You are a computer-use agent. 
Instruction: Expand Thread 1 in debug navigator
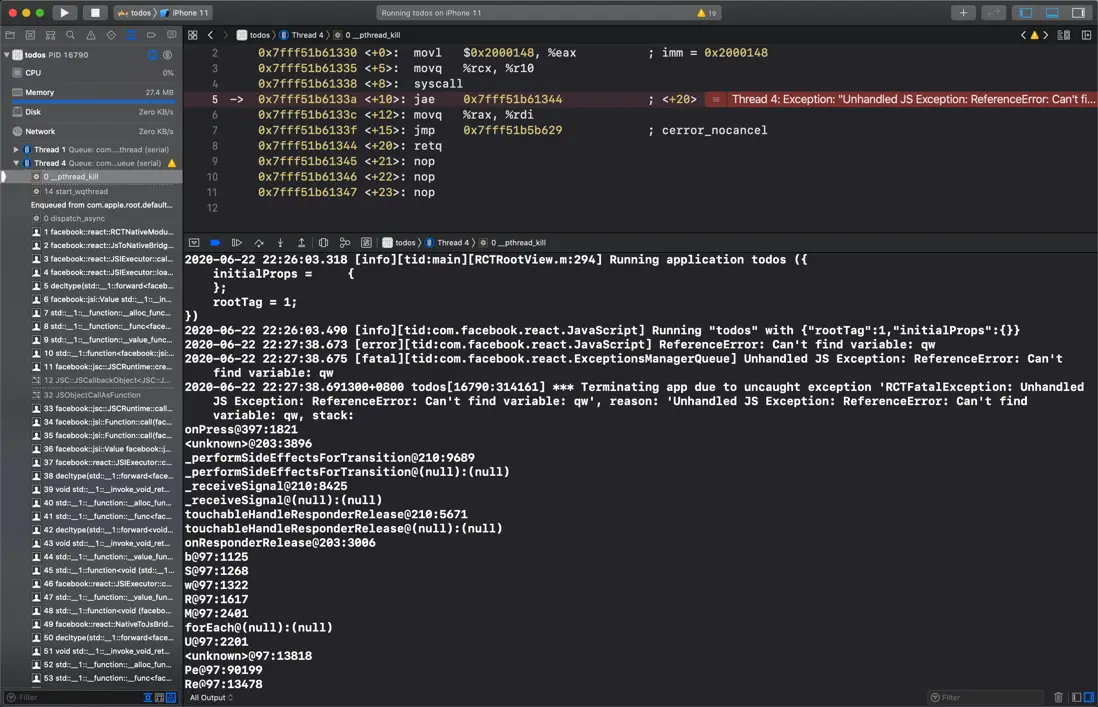(16, 149)
